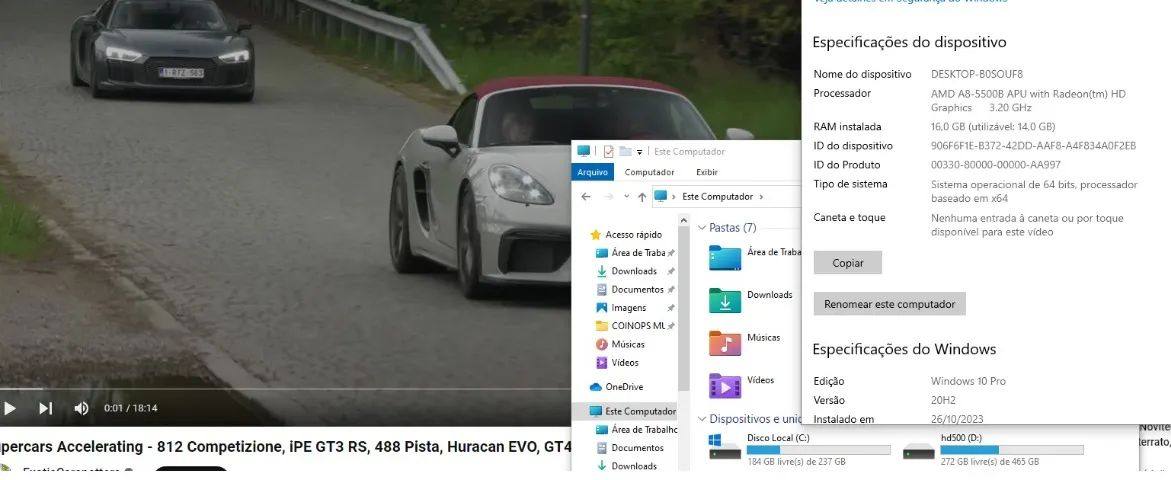This screenshot has width=1171, height=480.
Task: Collapse the Dispositivos e unidades section
Action: coord(702,419)
